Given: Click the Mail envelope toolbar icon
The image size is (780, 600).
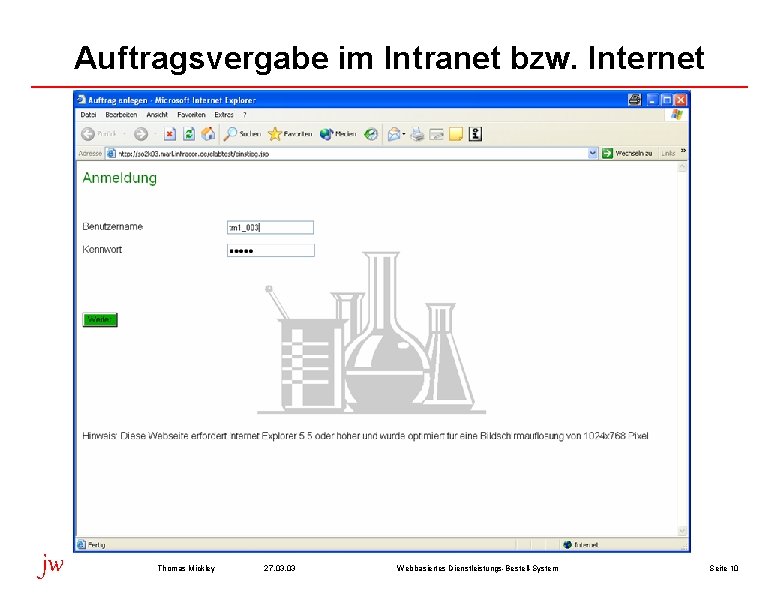Looking at the screenshot, I should tap(393, 134).
